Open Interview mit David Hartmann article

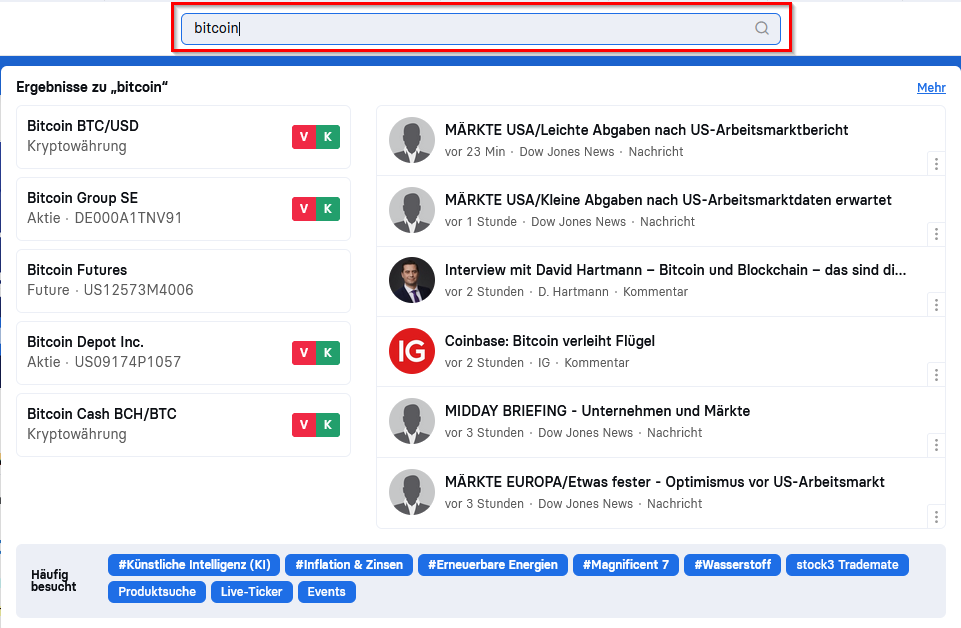click(675, 270)
